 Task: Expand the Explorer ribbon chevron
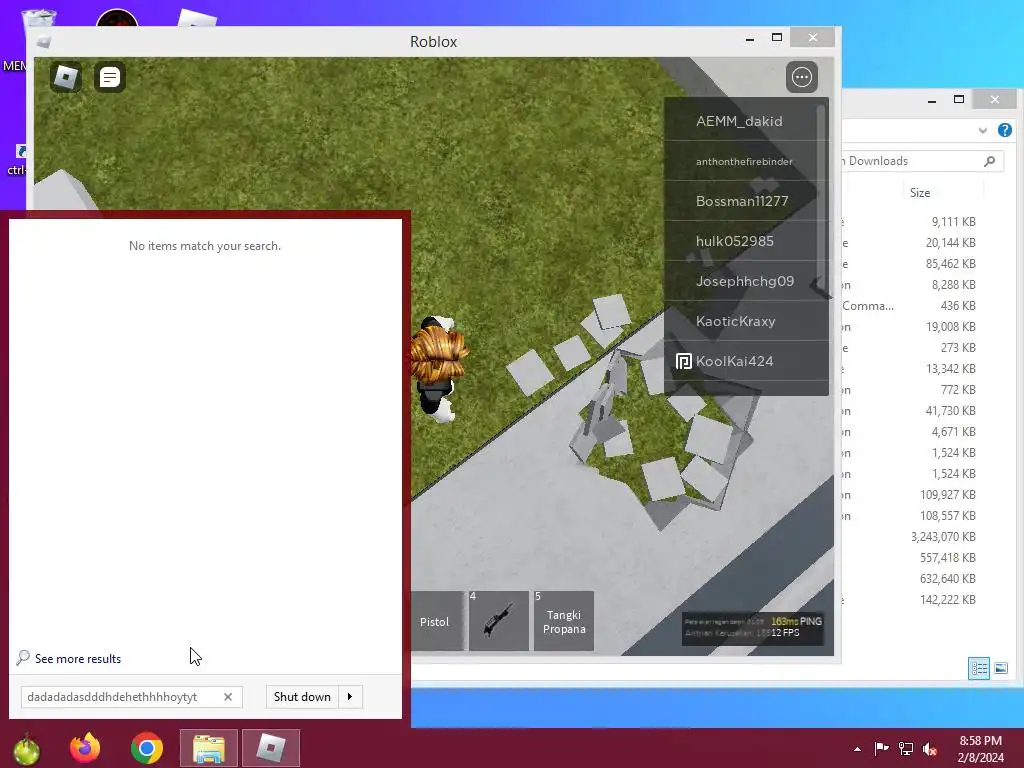[982, 131]
